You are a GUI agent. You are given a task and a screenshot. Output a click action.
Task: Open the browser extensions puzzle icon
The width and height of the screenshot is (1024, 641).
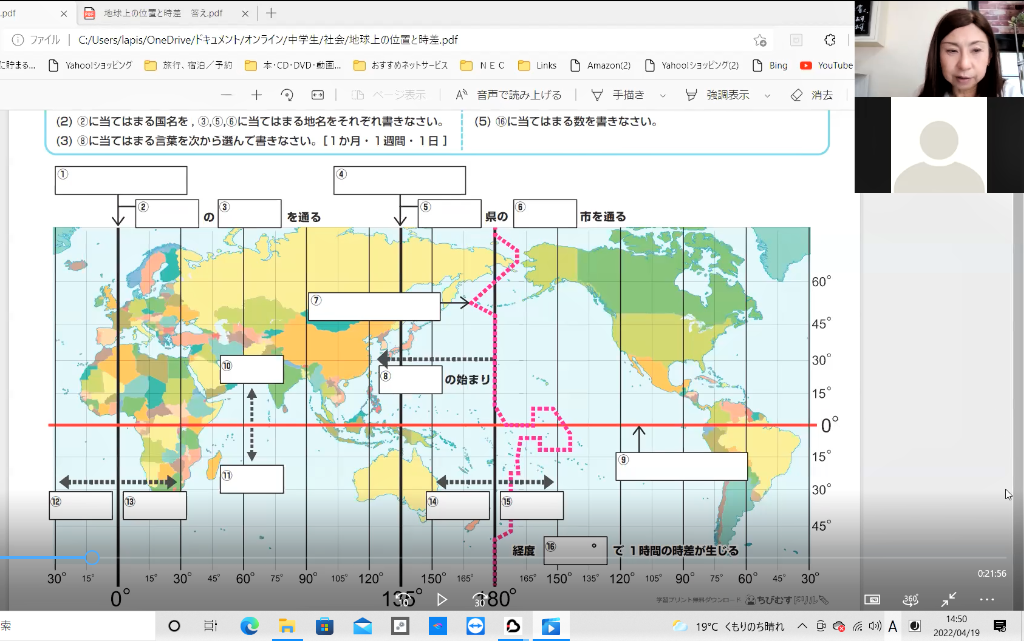(829, 40)
